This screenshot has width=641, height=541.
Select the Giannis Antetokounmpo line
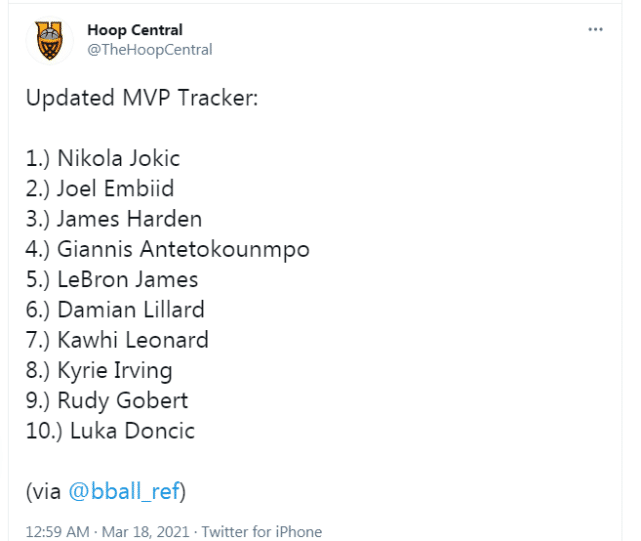point(168,249)
